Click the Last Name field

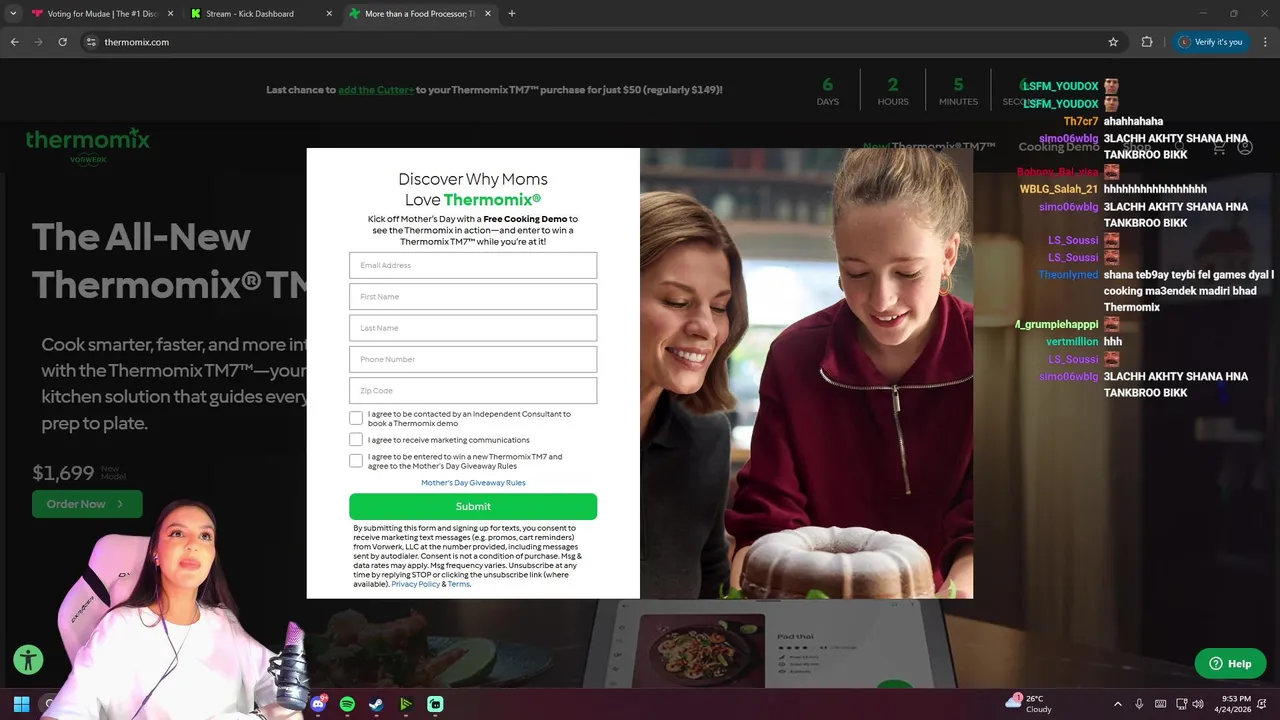point(473,328)
